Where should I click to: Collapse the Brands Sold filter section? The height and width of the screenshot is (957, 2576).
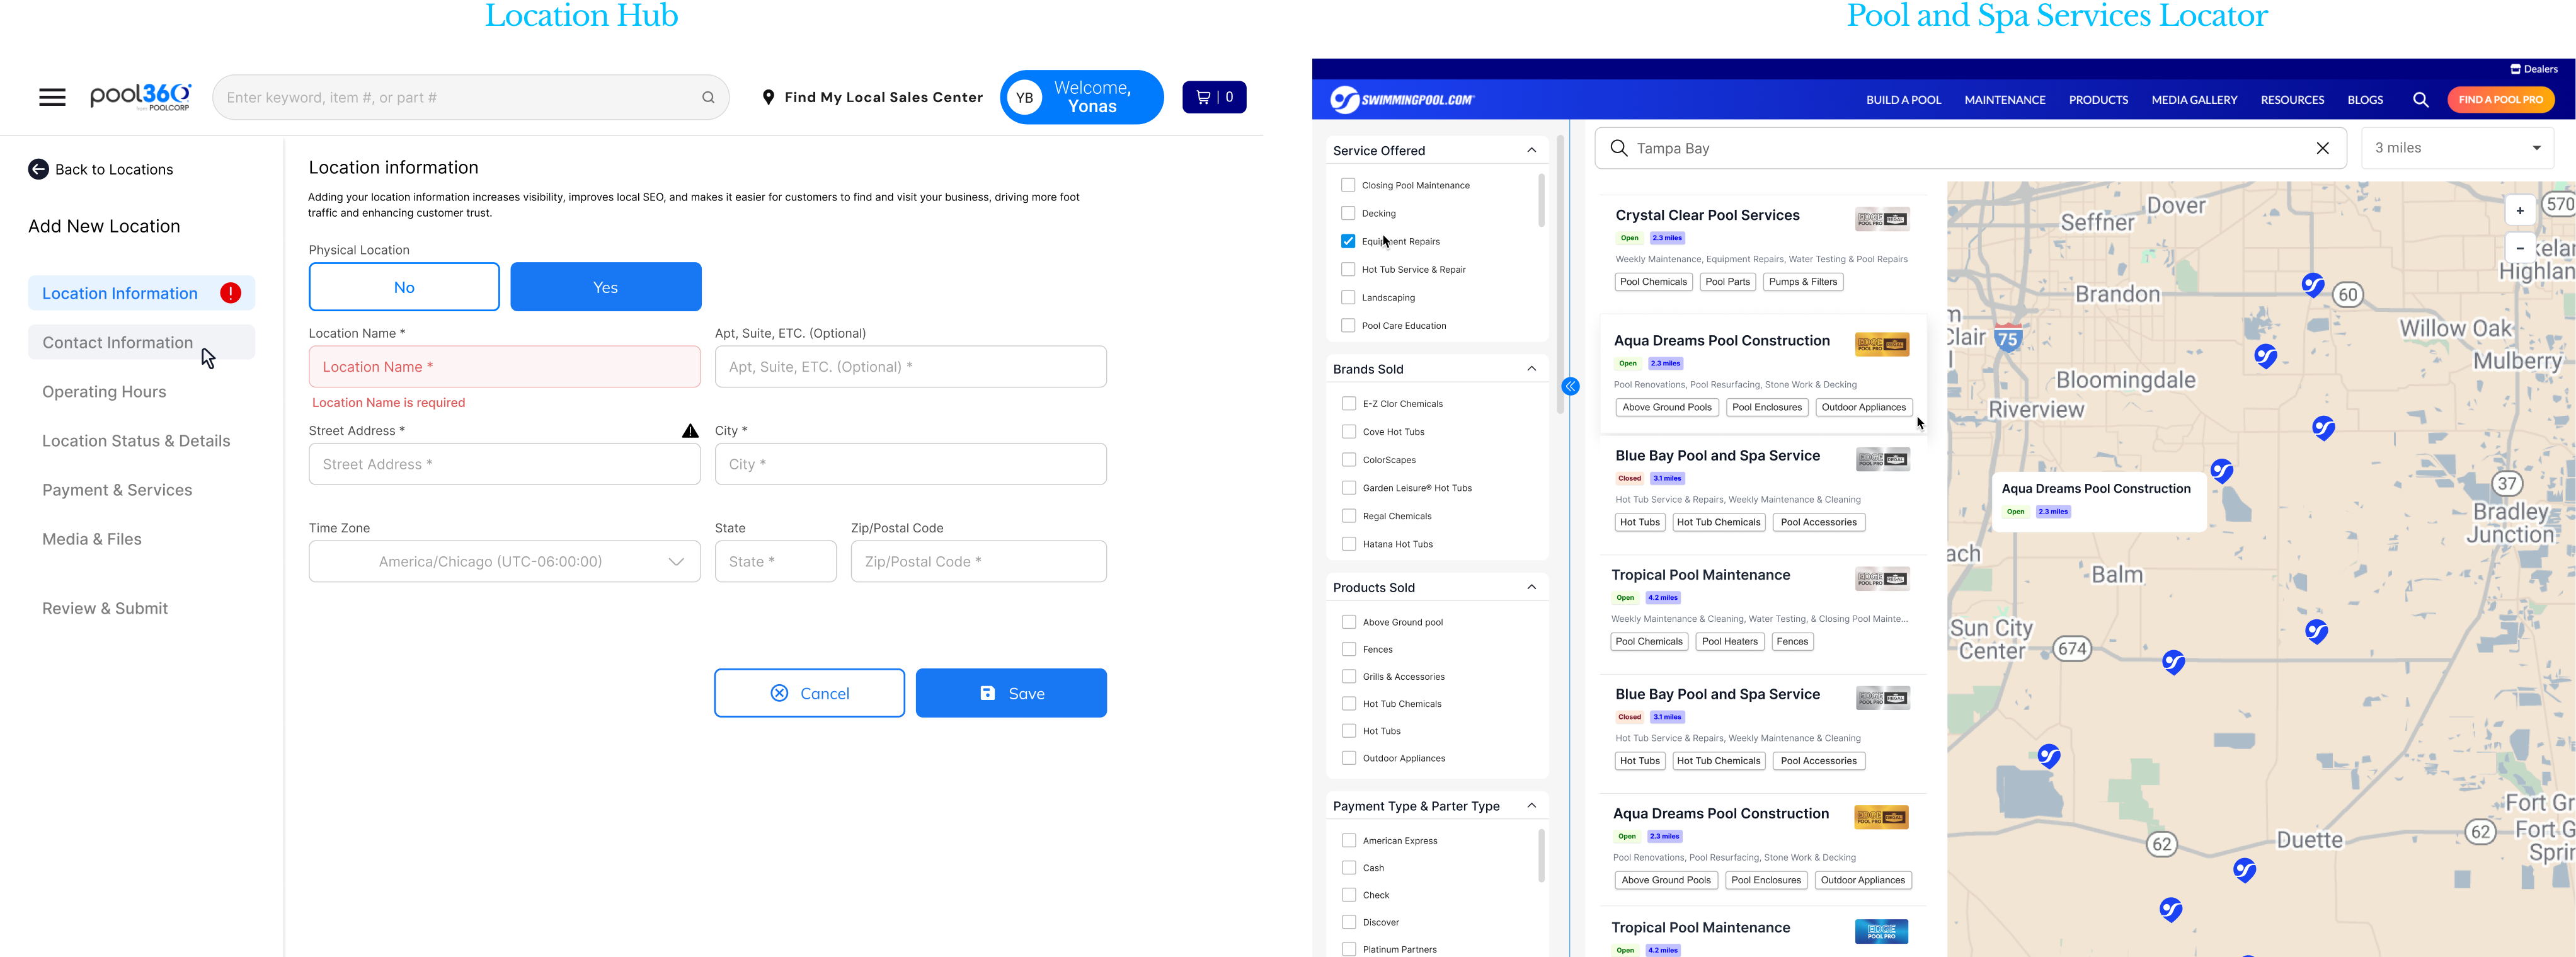click(x=1531, y=369)
